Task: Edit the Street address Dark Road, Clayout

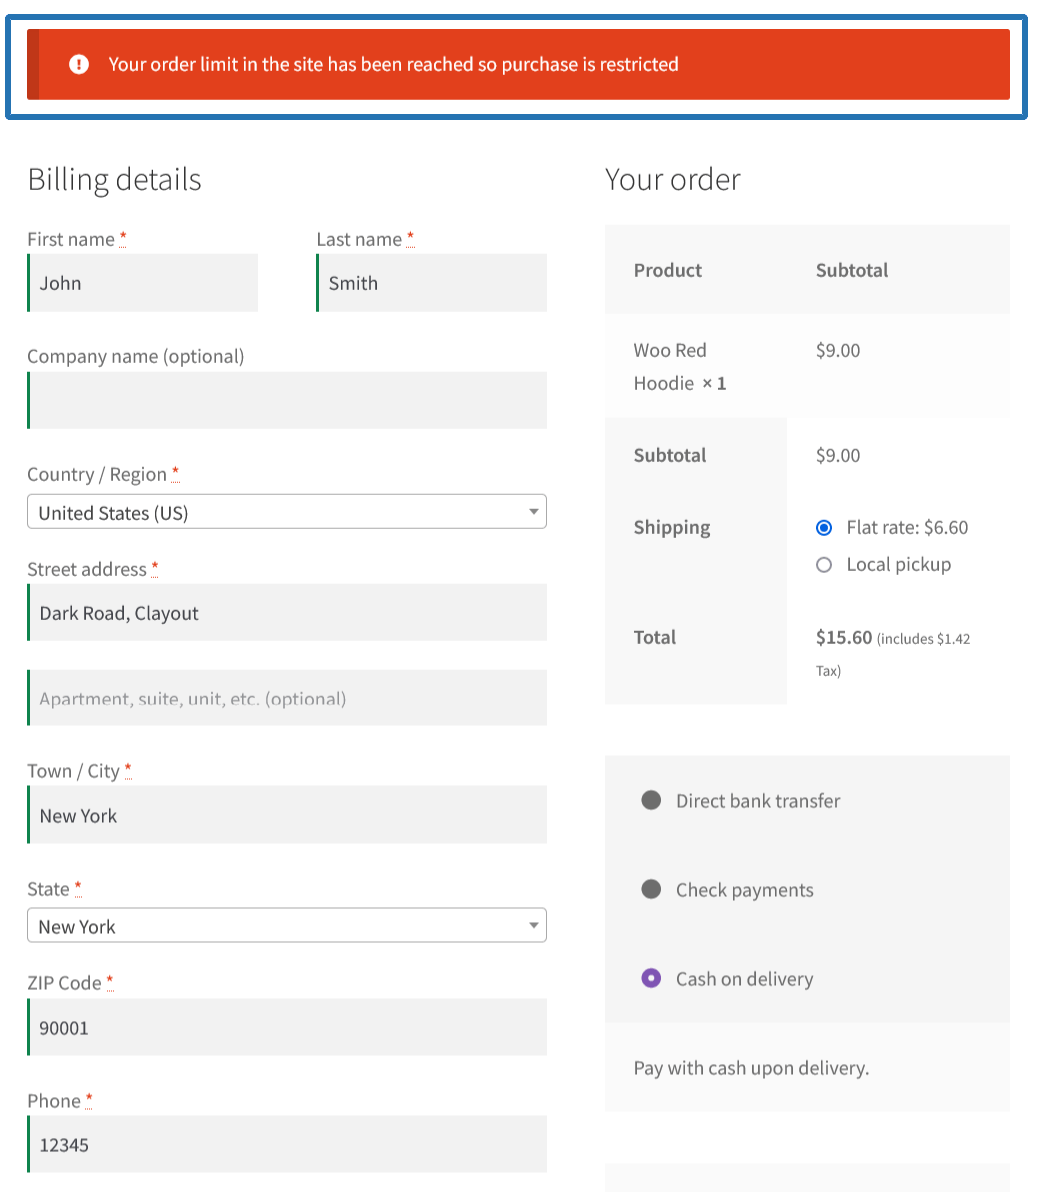Action: [x=287, y=612]
